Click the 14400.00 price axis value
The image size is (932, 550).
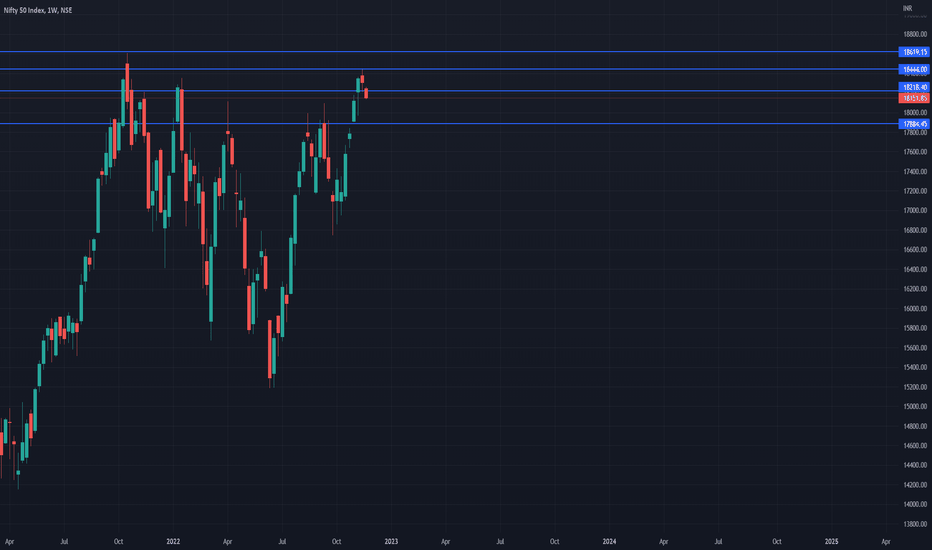(x=915, y=466)
